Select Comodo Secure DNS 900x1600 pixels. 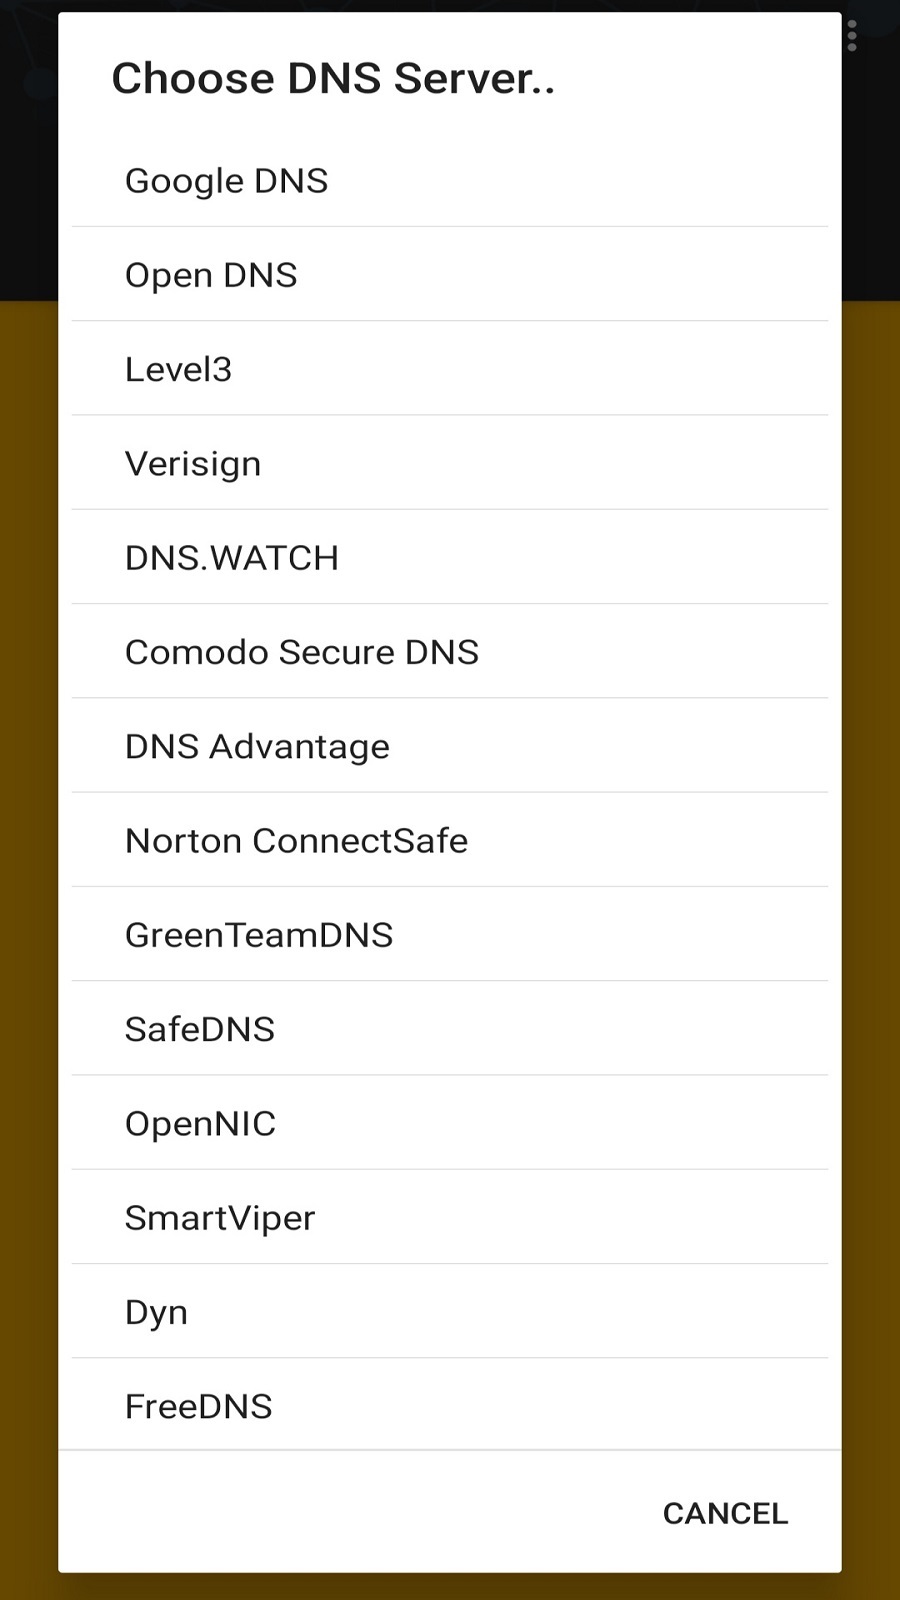pos(450,651)
